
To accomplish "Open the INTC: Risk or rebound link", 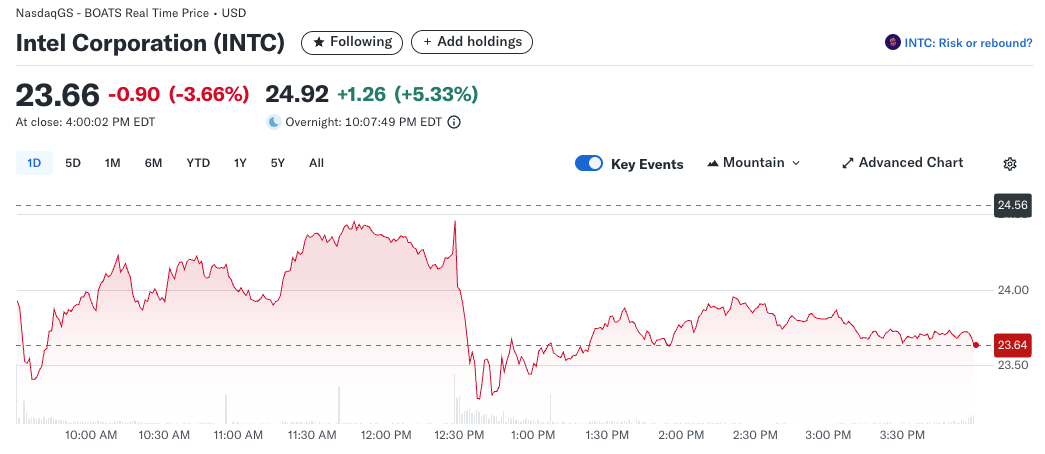I will pyautogui.click(x=967, y=43).
